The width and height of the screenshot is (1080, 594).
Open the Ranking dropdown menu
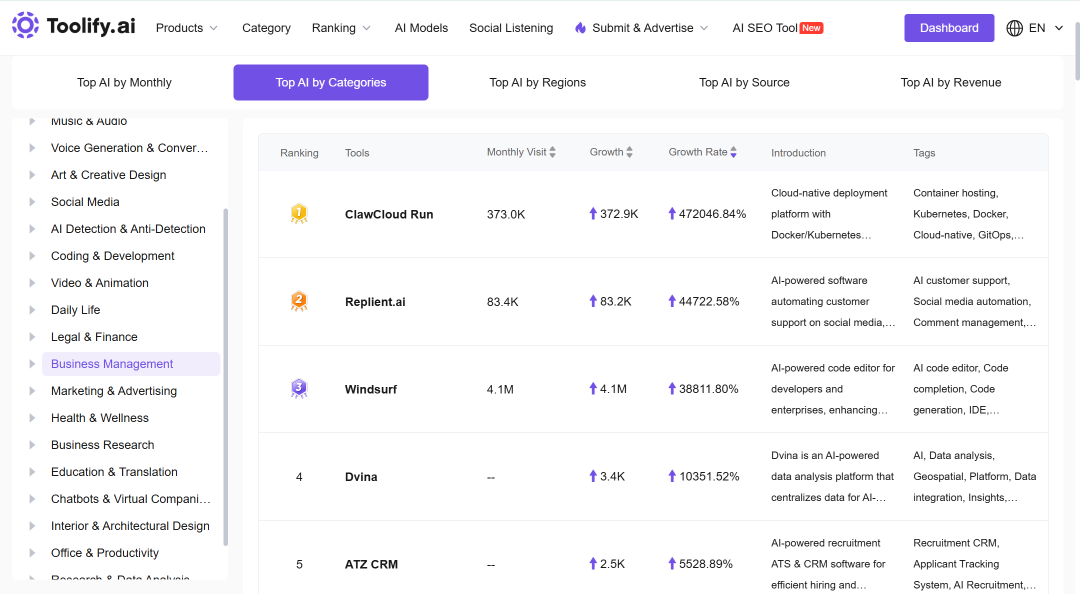tap(341, 28)
